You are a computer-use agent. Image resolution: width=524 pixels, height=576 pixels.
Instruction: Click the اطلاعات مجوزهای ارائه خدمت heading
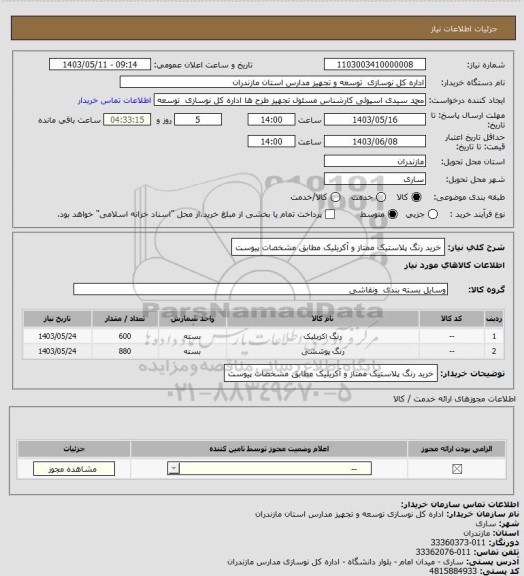coord(455,399)
